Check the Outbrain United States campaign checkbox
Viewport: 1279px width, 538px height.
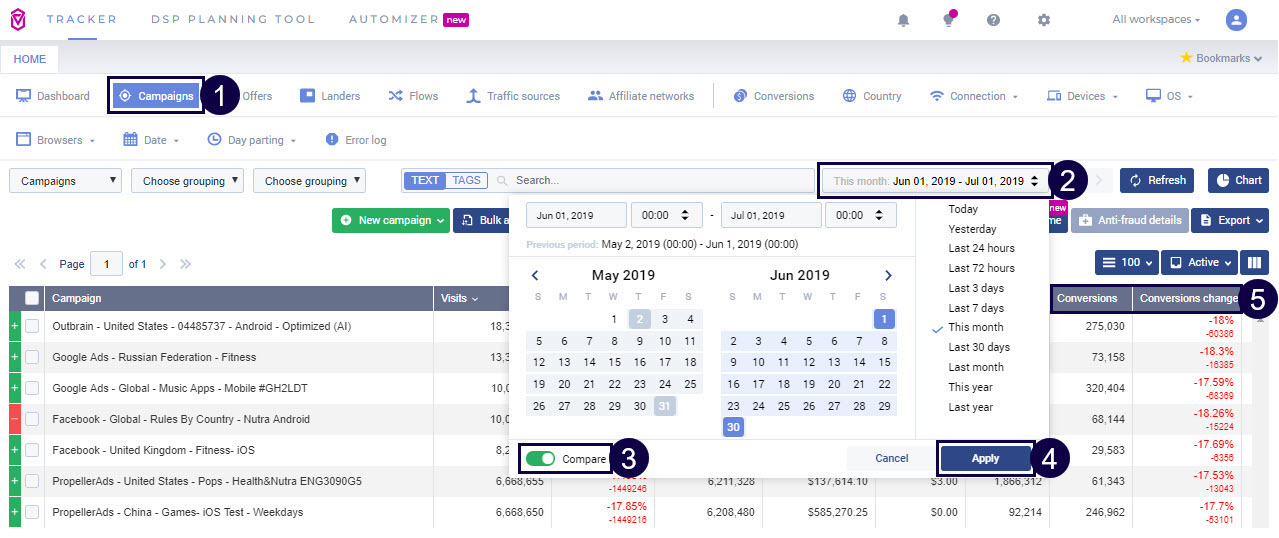pos(32,326)
